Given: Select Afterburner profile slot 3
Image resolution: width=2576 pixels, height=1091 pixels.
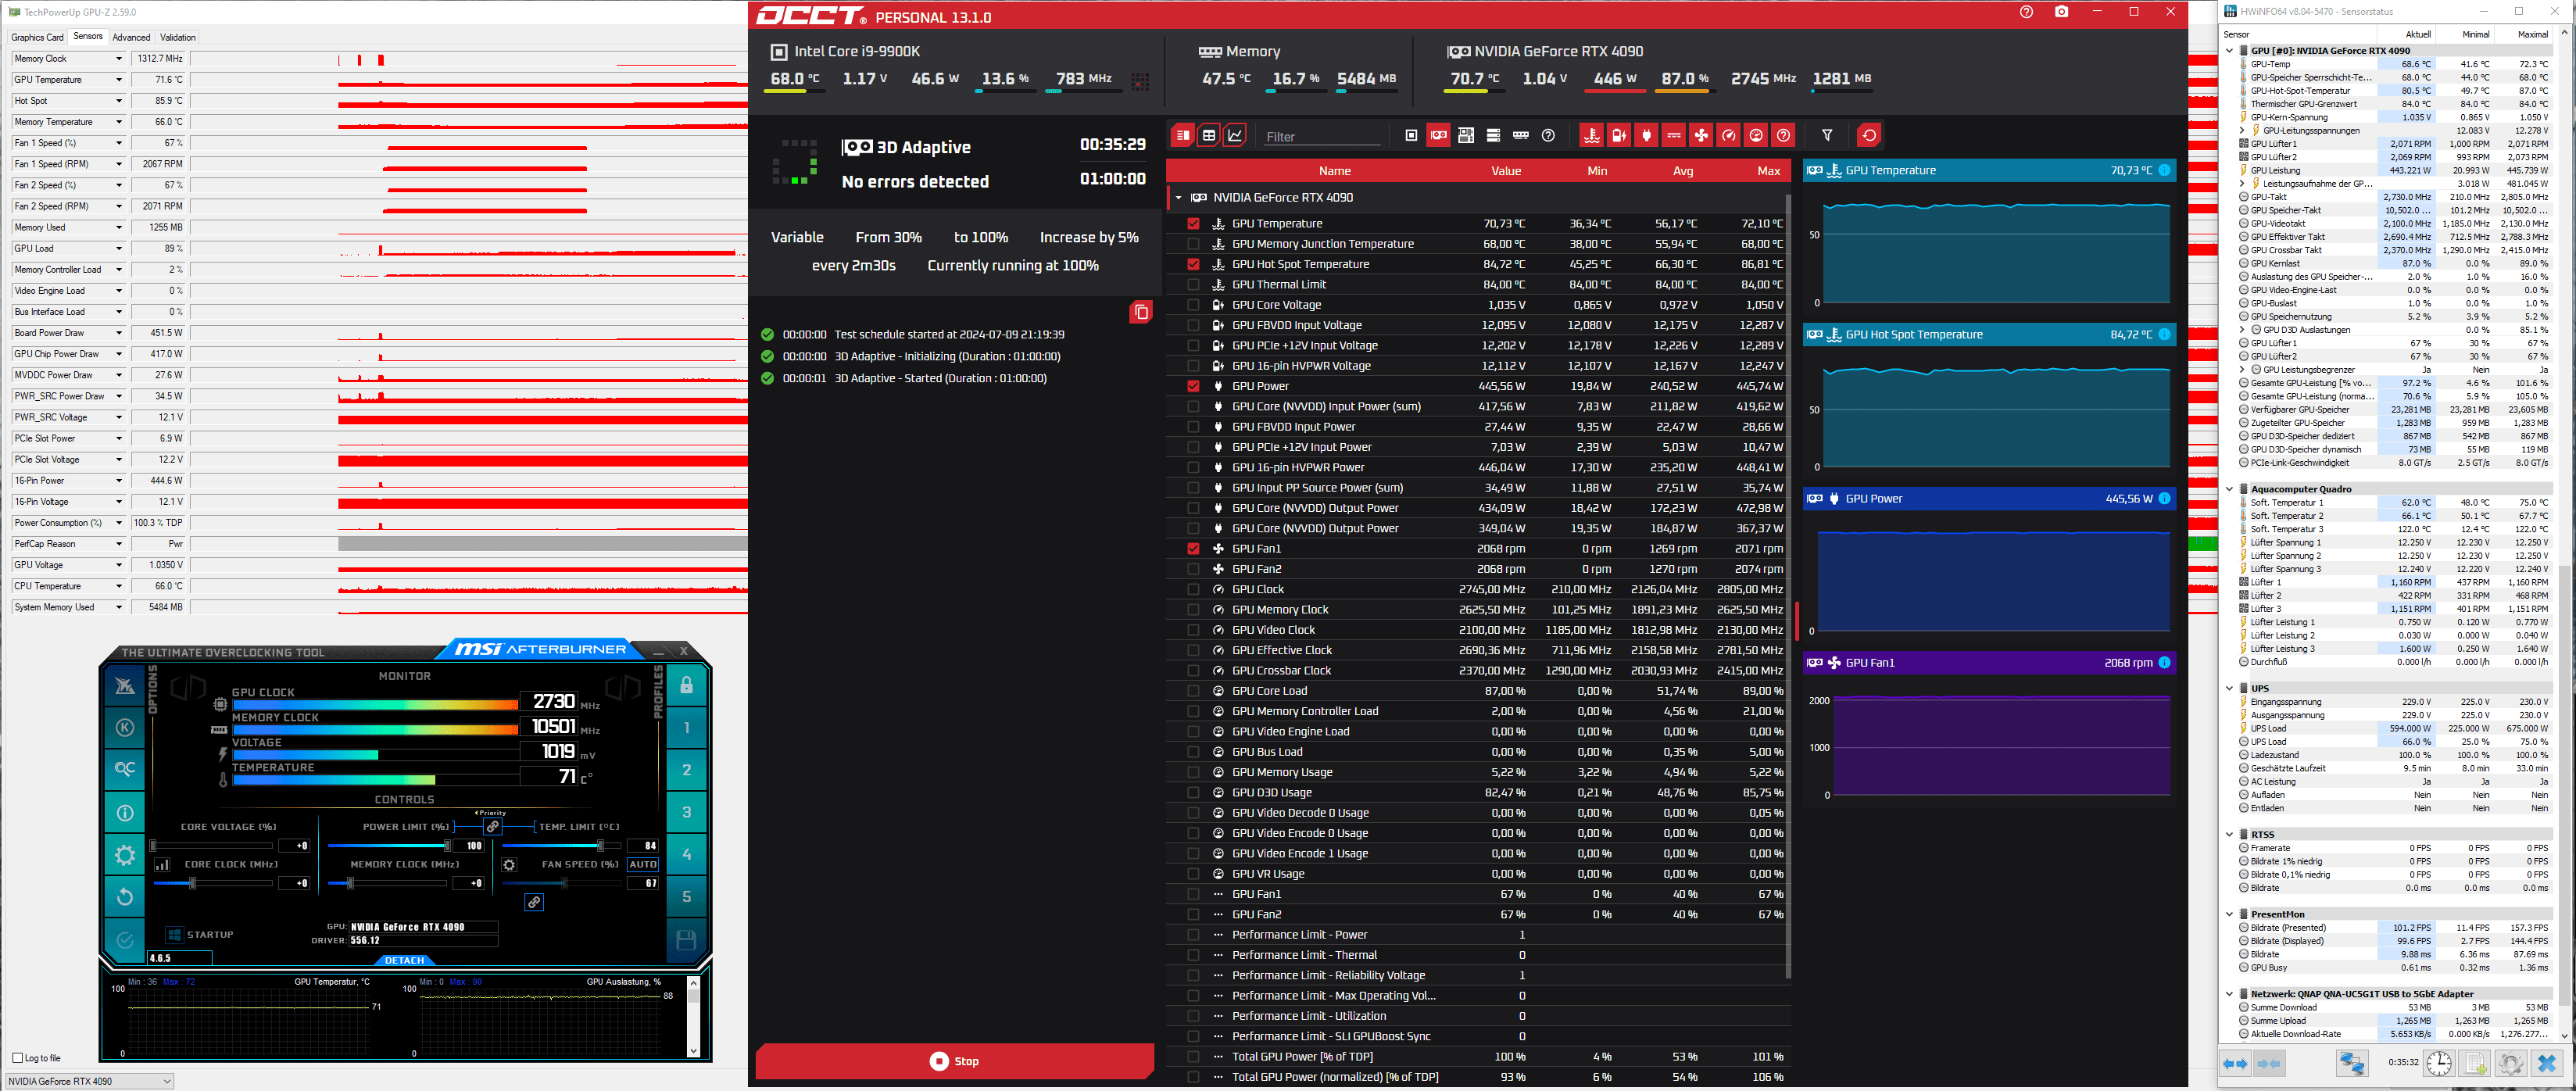Looking at the screenshot, I should click(x=686, y=812).
